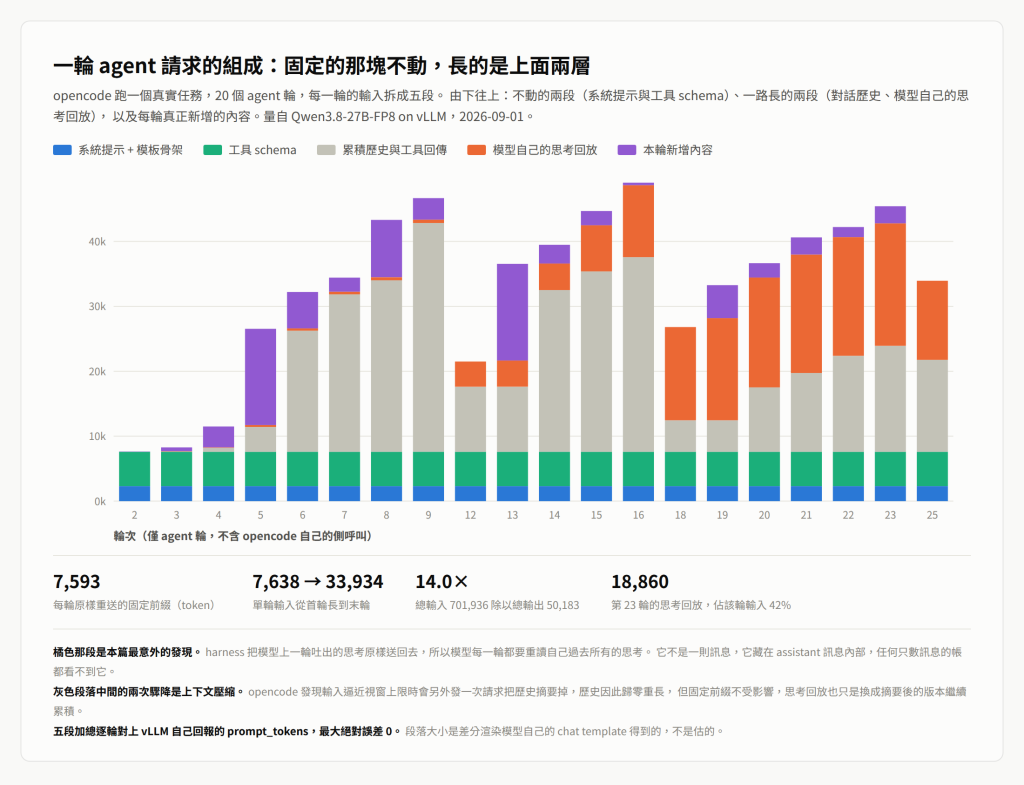
Task: Click the orange segment of round 23 bar
Action: (890, 285)
